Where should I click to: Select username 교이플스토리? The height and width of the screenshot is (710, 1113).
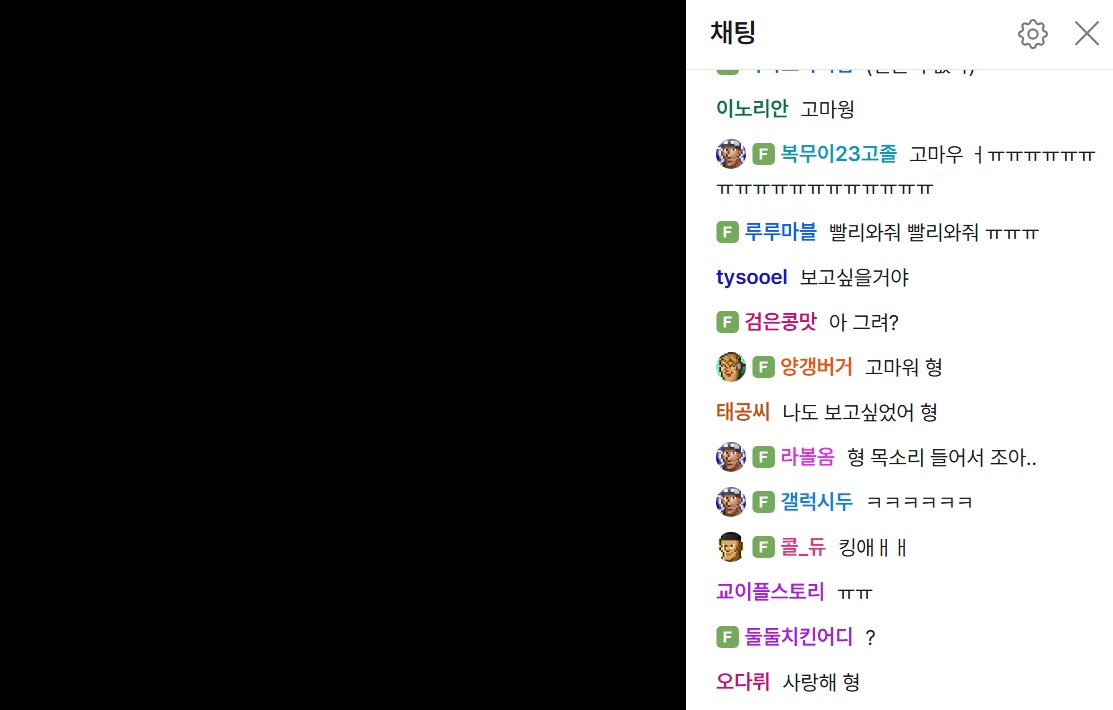(x=770, y=591)
